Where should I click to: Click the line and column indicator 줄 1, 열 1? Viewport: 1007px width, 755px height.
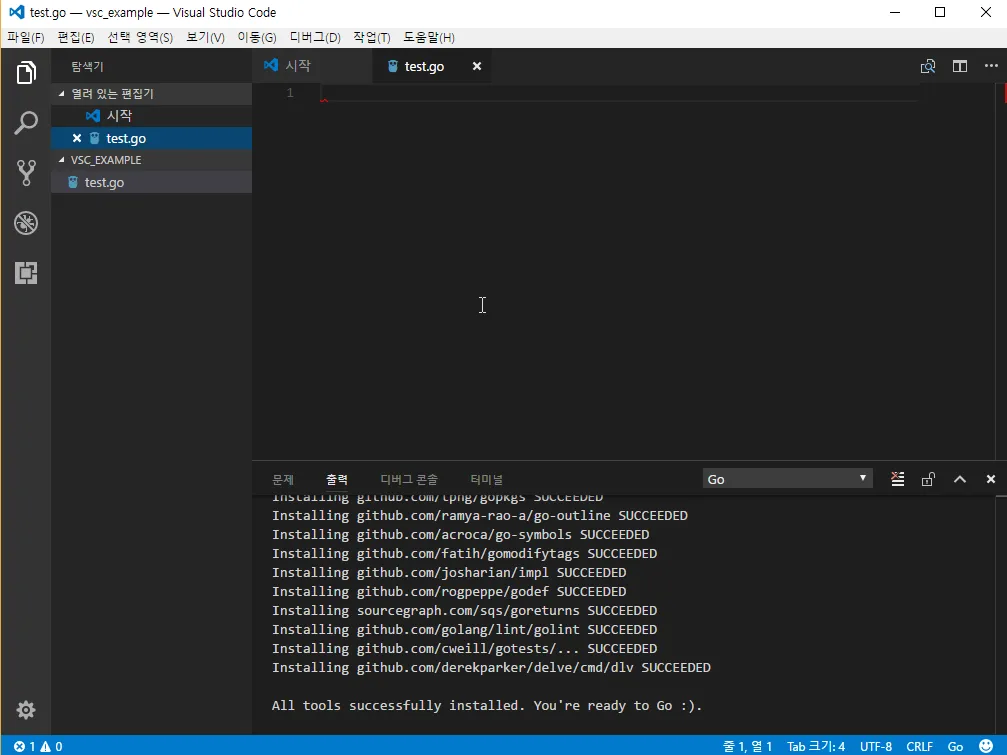(748, 747)
